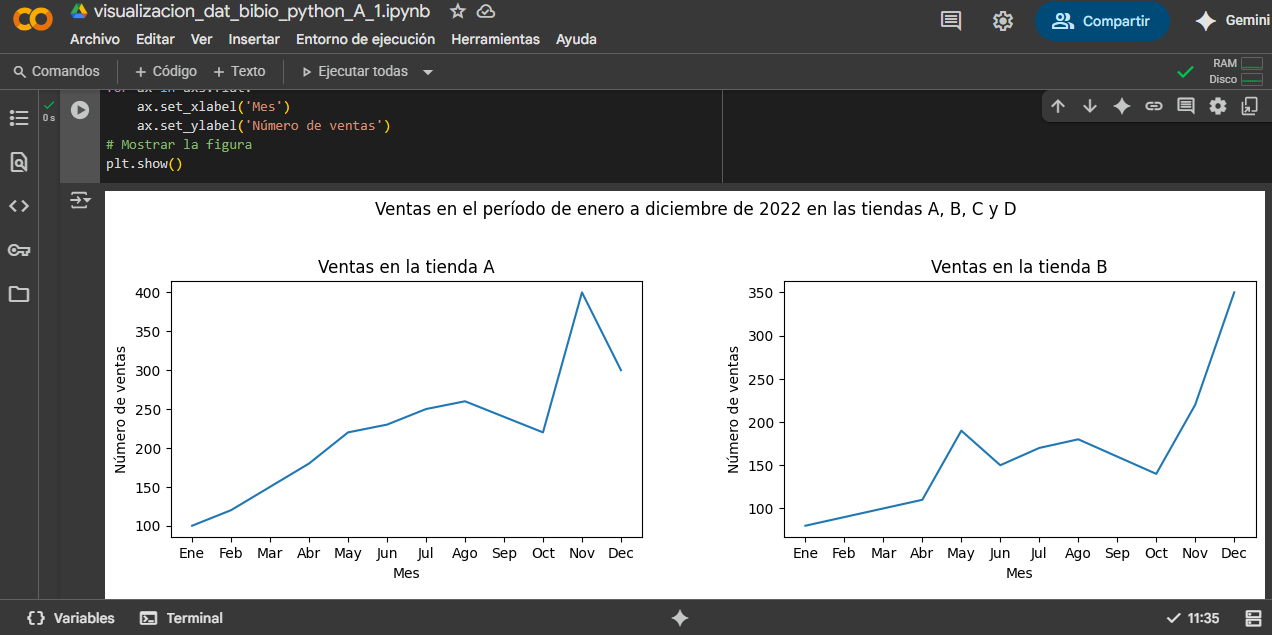This screenshot has width=1272, height=635.
Task: Click the 'Ventas en la tienda B' chart title
Action: point(1019,267)
